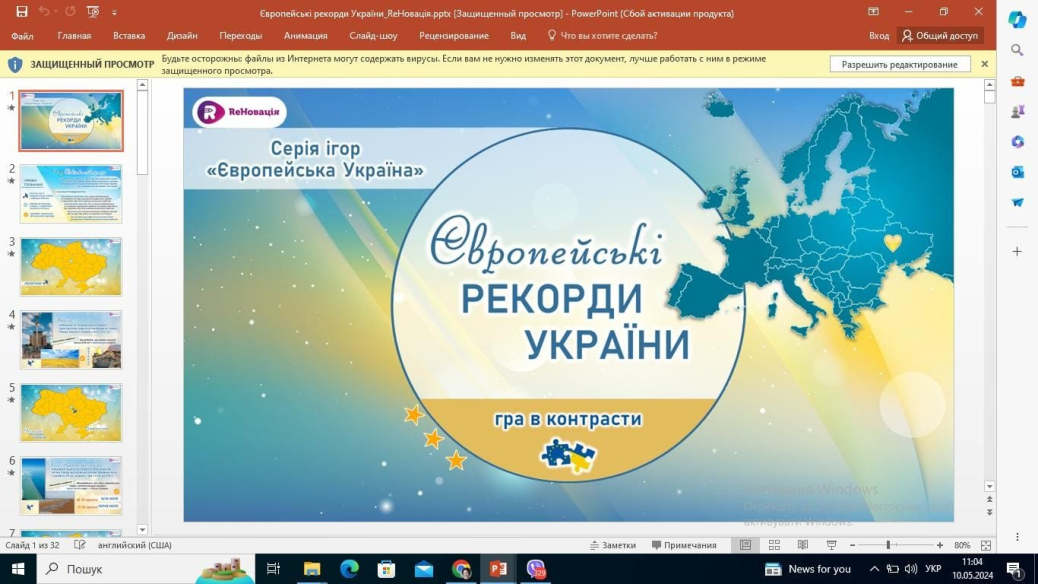Click the plus icon in the right sidebar
The width and height of the screenshot is (1038, 584).
point(1017,252)
